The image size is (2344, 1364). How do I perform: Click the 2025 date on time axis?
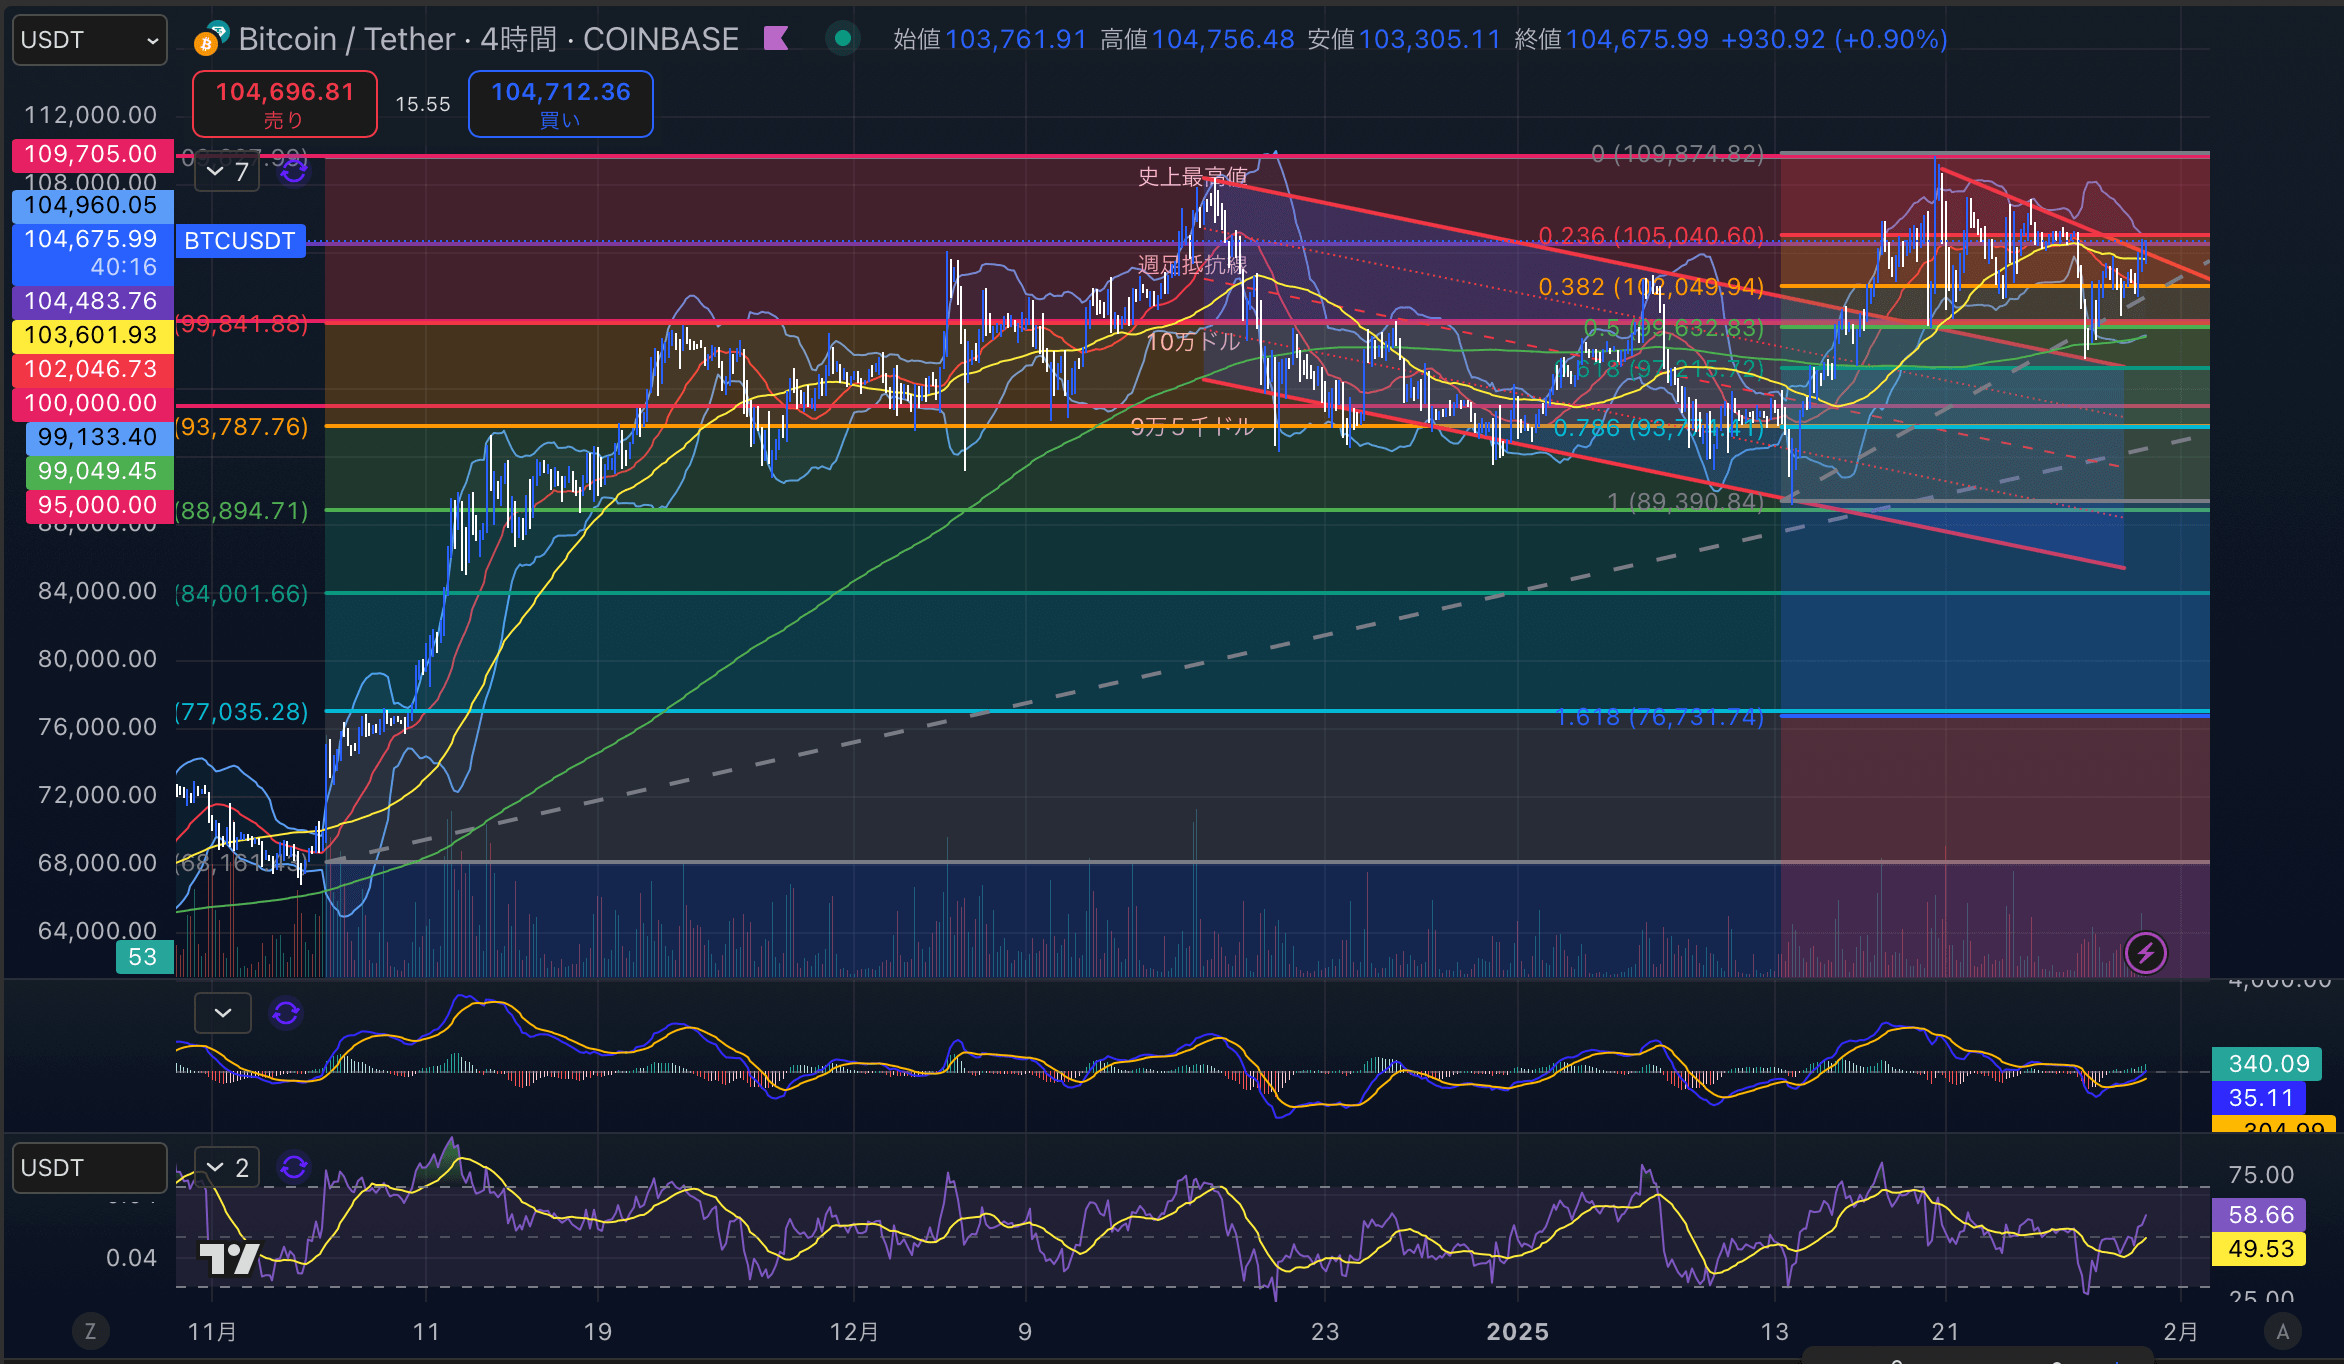[1517, 1332]
